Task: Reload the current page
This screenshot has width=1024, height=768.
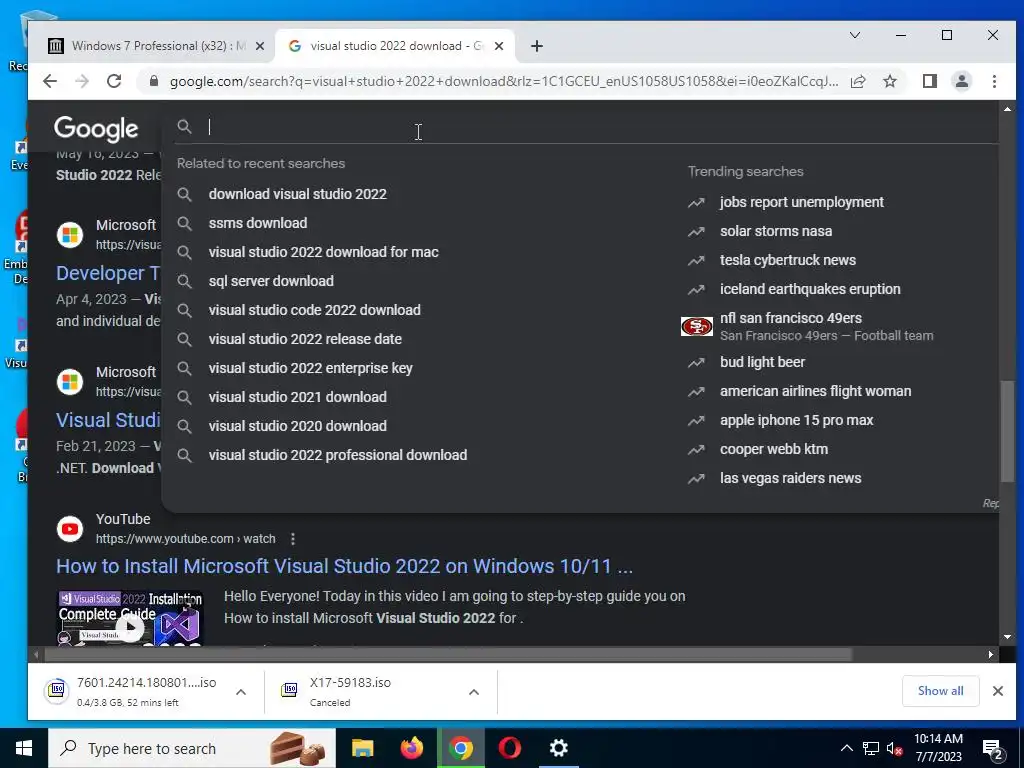Action: pos(114,81)
